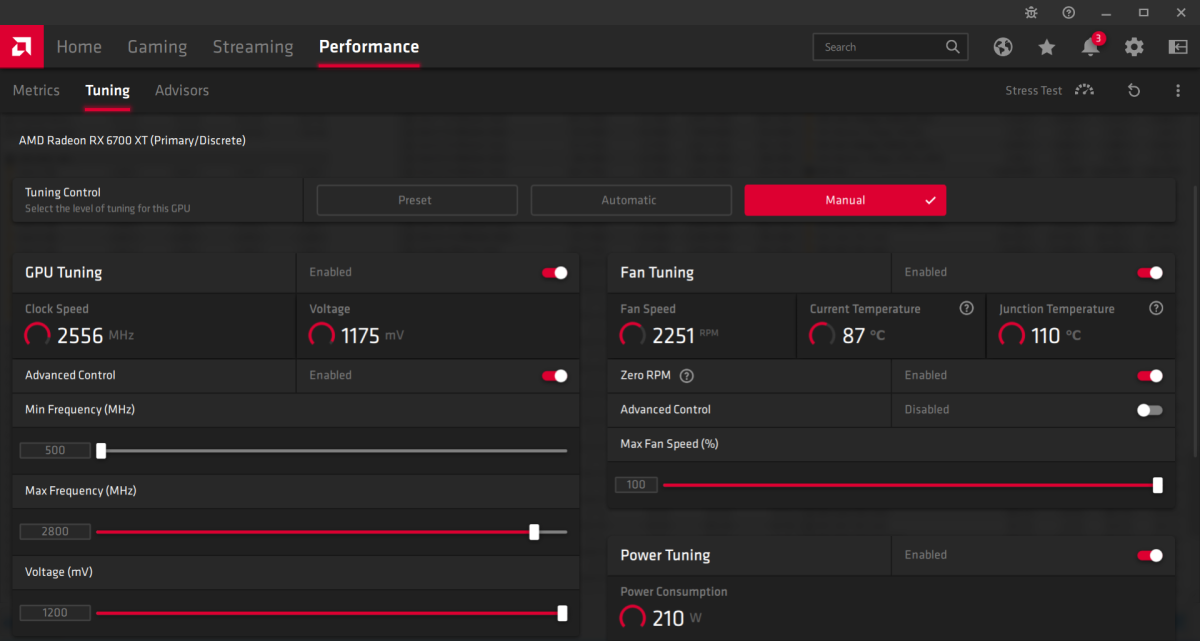This screenshot has height=641, width=1200.
Task: Click the Clock Speed gauge icon
Action: coord(37,335)
